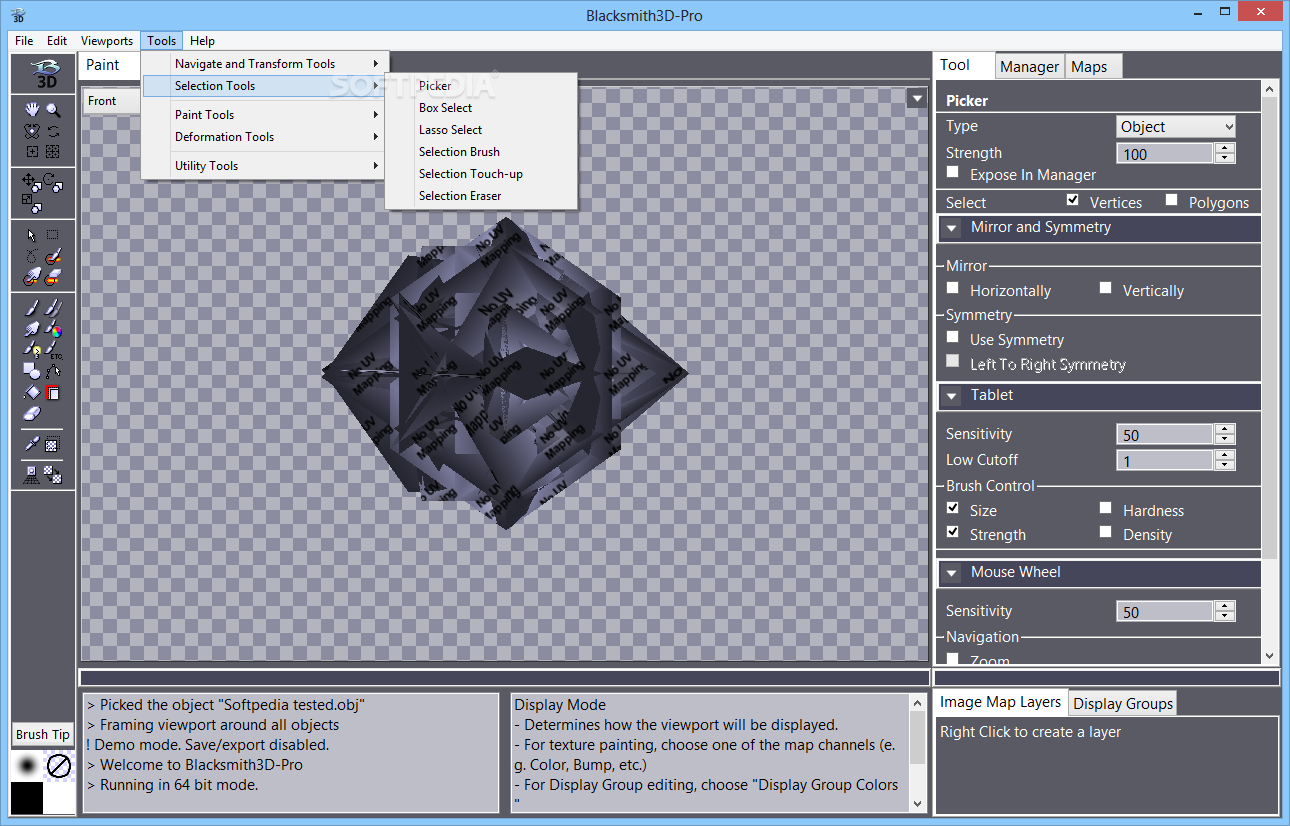Click the black foreground color swatch

[26, 797]
